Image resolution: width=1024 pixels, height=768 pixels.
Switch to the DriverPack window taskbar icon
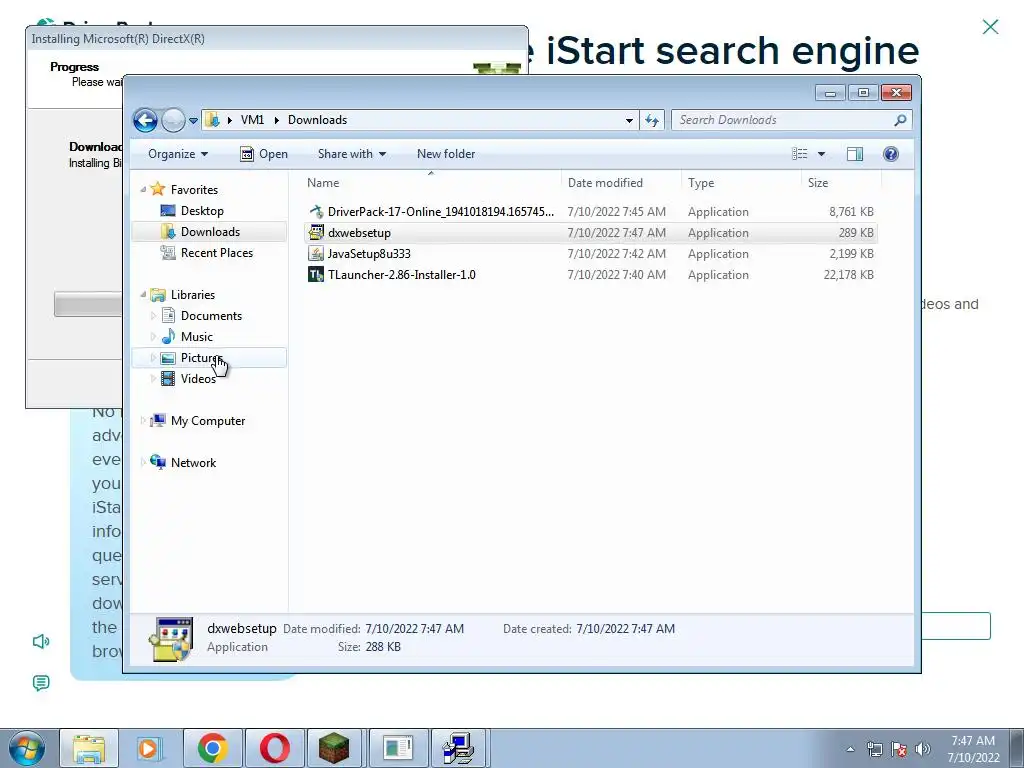point(398,748)
